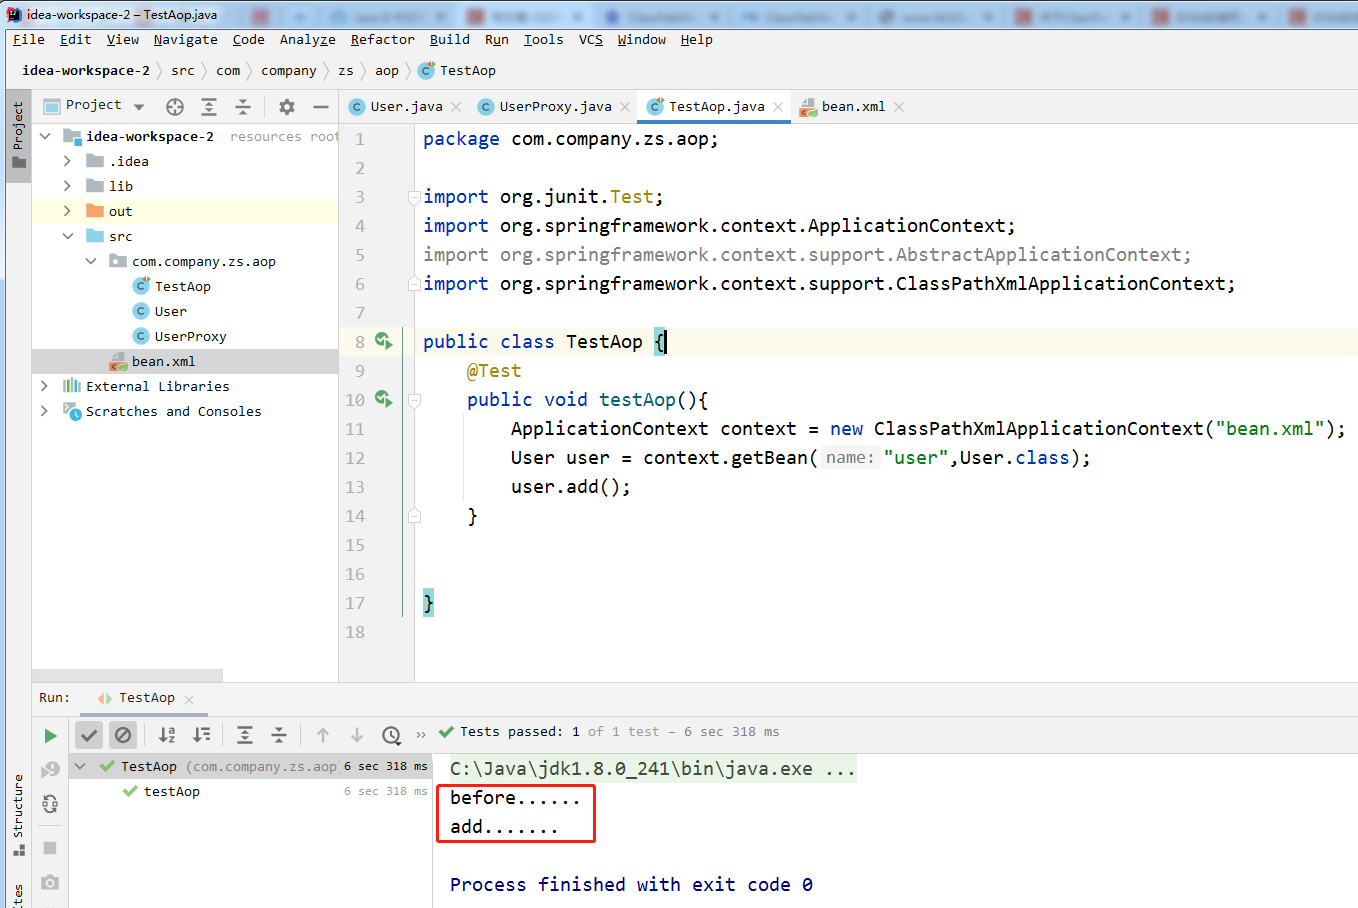The width and height of the screenshot is (1358, 908).
Task: Select bean.xml in project tree
Action: click(x=163, y=361)
